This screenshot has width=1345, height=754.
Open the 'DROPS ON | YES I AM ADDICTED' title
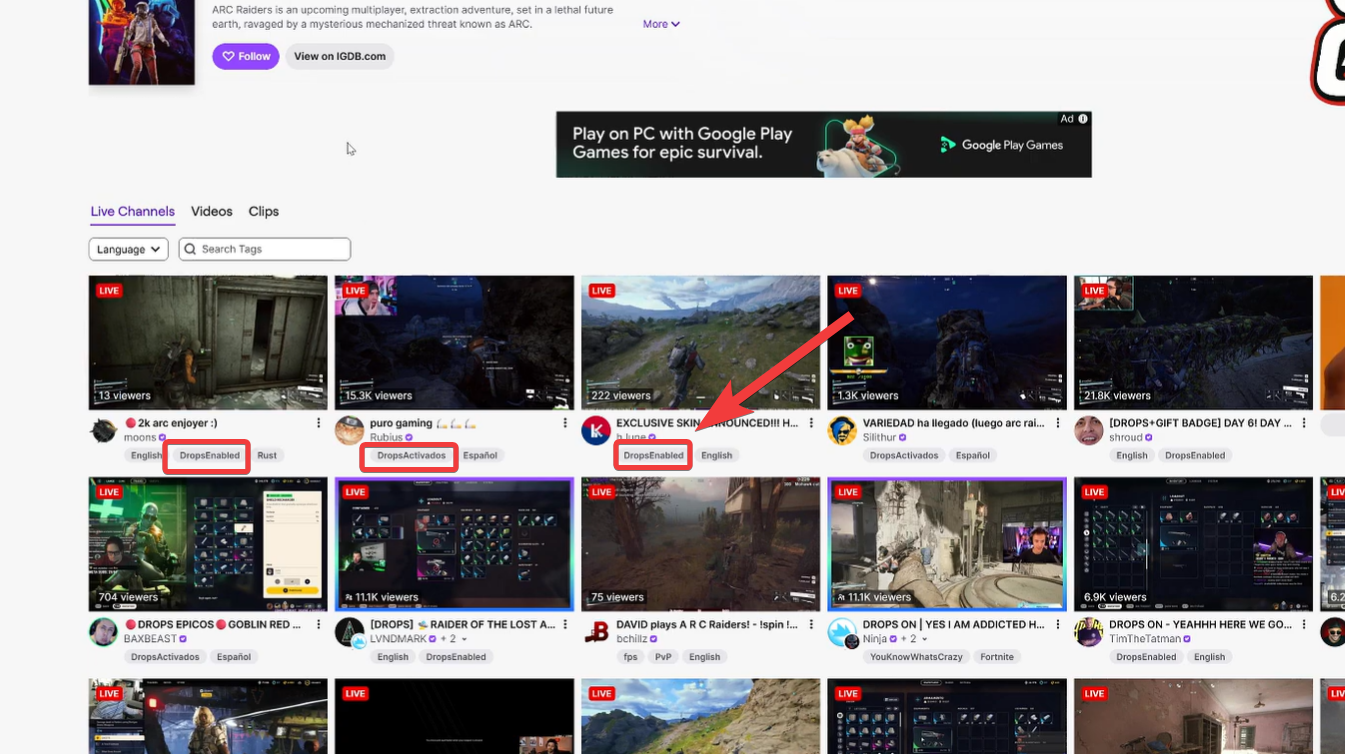pyautogui.click(x=953, y=625)
